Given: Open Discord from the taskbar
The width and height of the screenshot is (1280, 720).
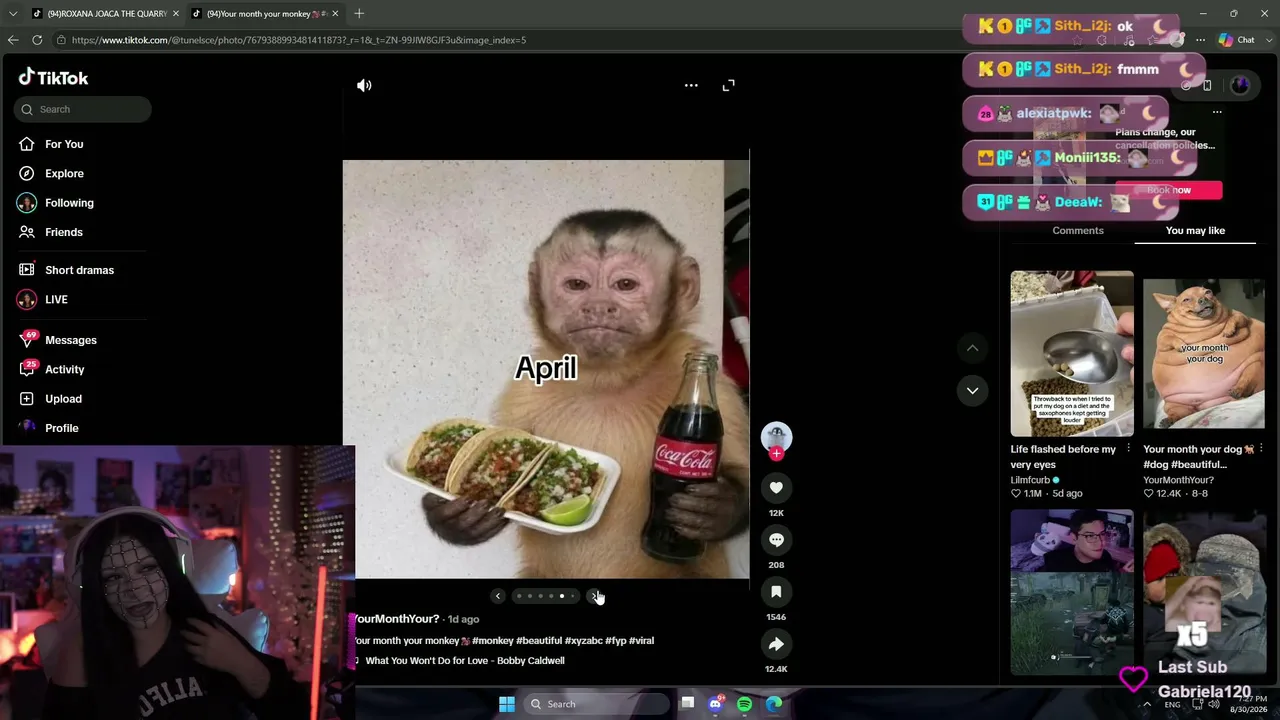Looking at the screenshot, I should pos(715,704).
